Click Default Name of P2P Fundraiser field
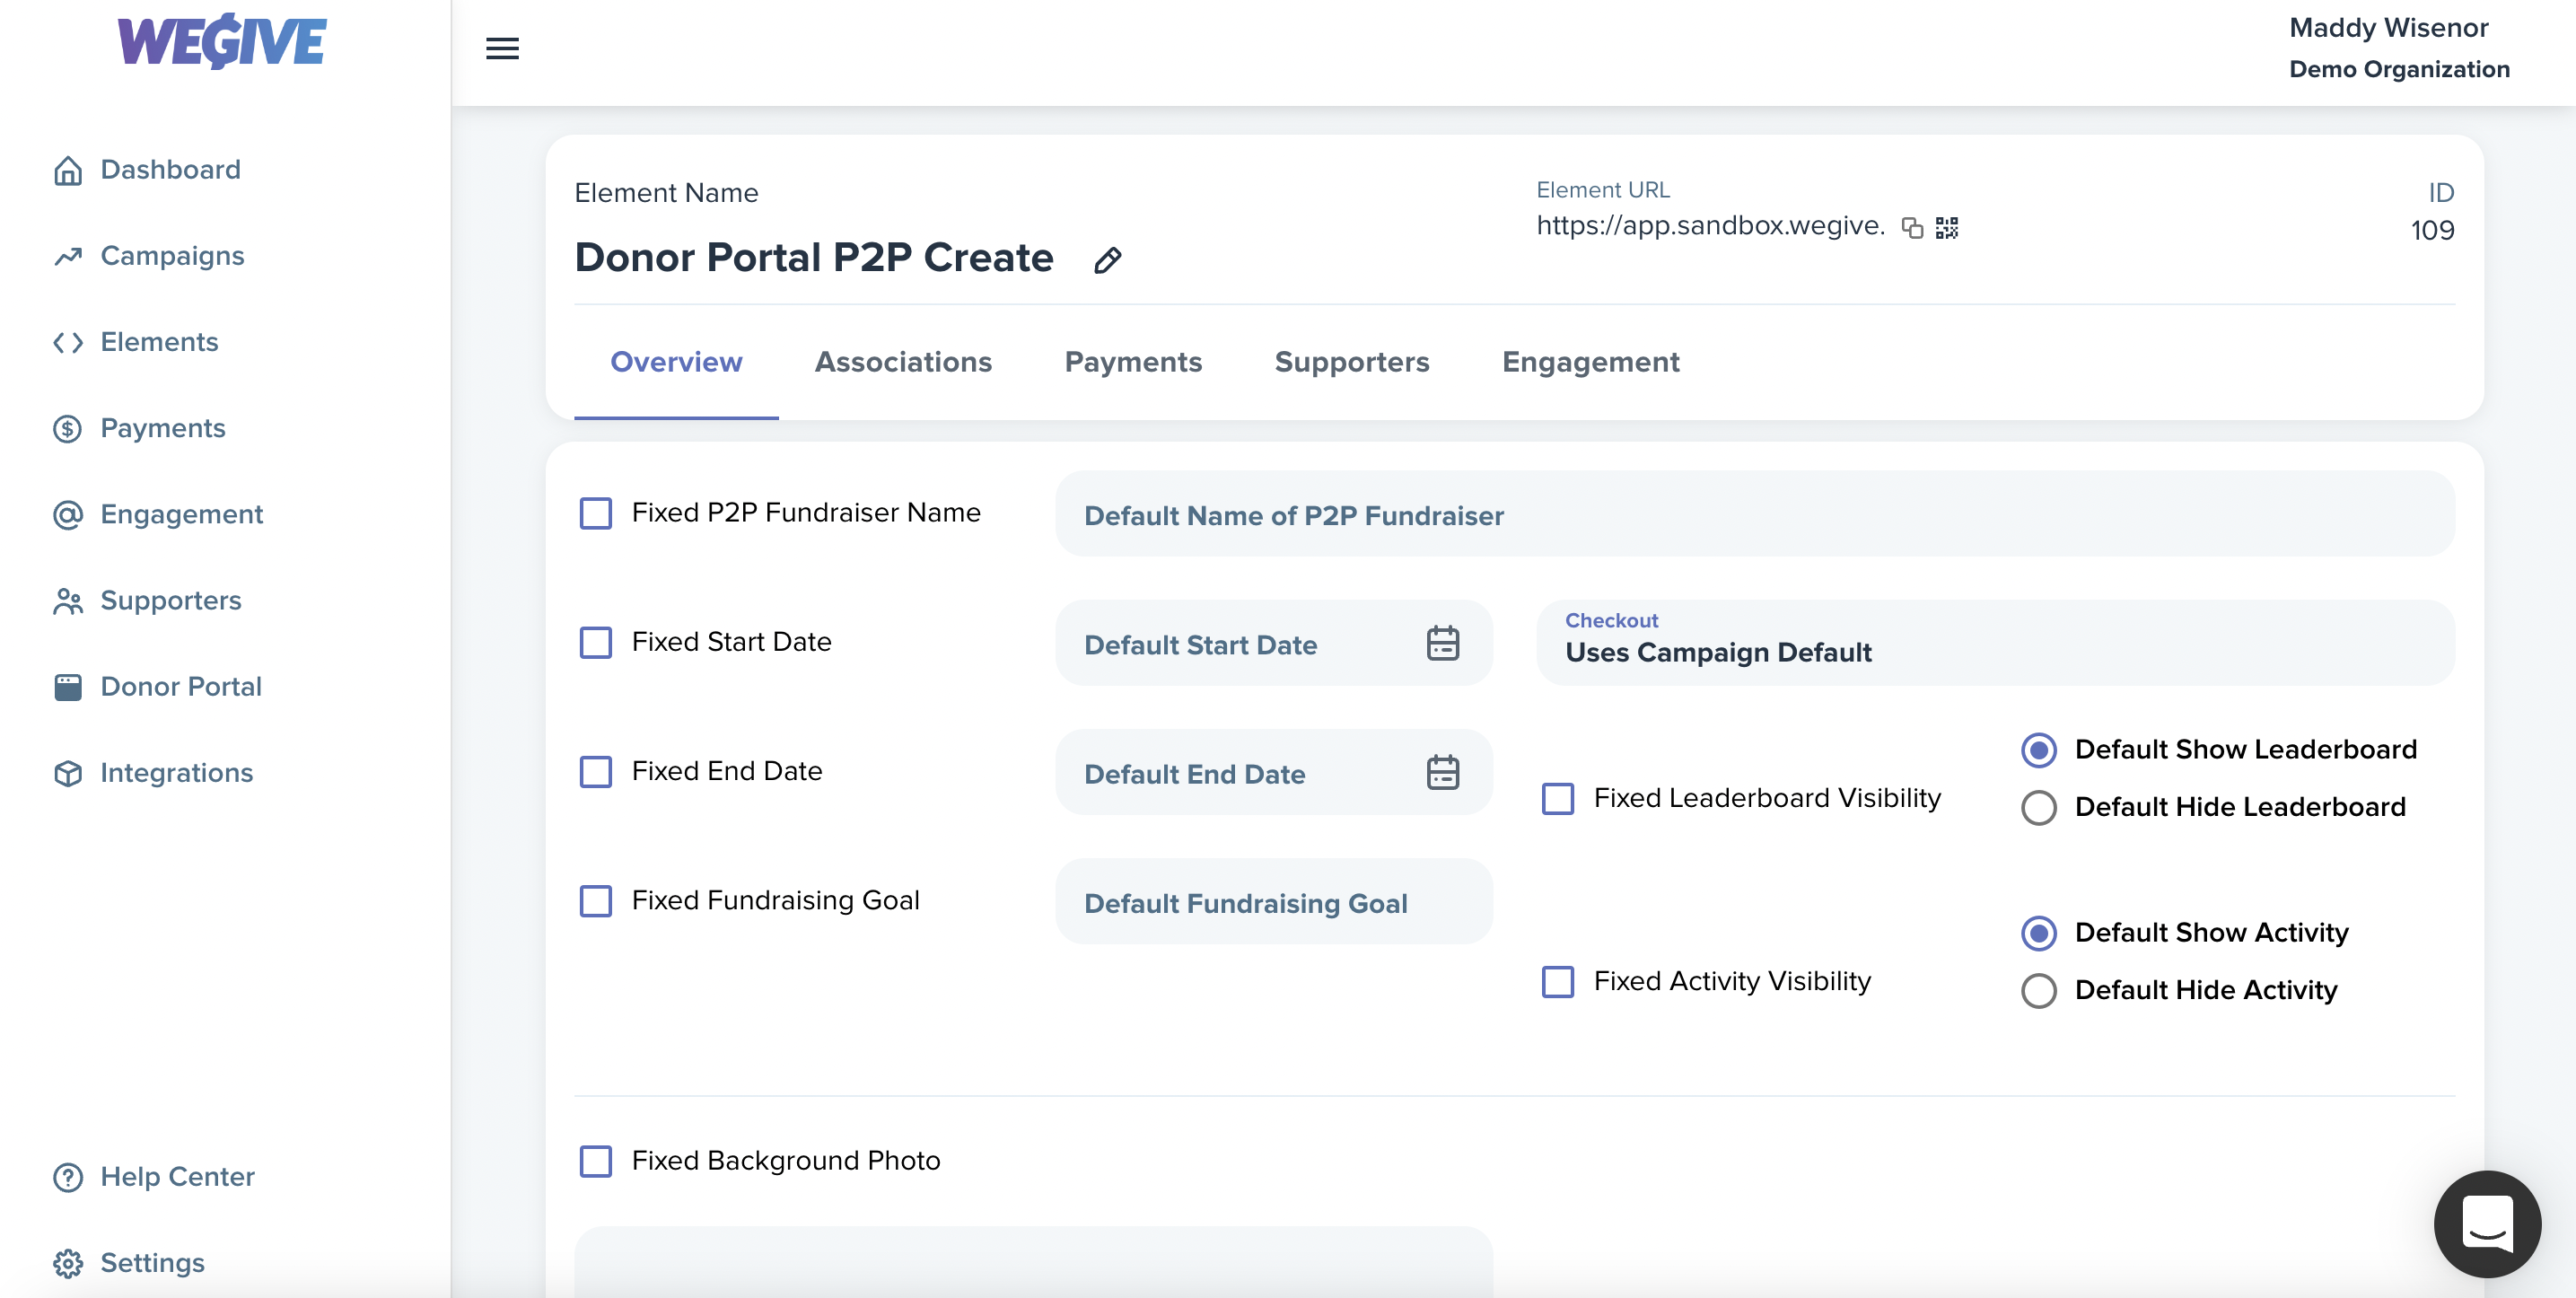The width and height of the screenshot is (2576, 1298). pyautogui.click(x=1754, y=513)
